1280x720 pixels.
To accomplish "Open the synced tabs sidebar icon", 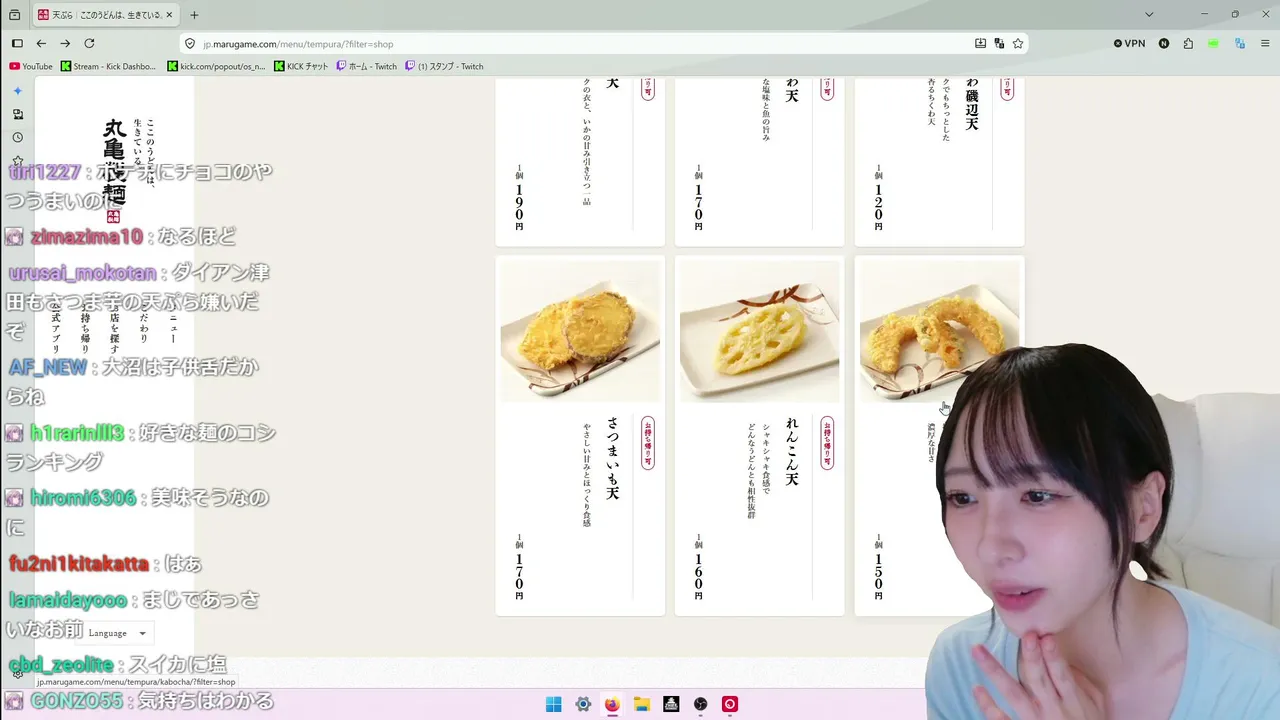I will click(17, 114).
